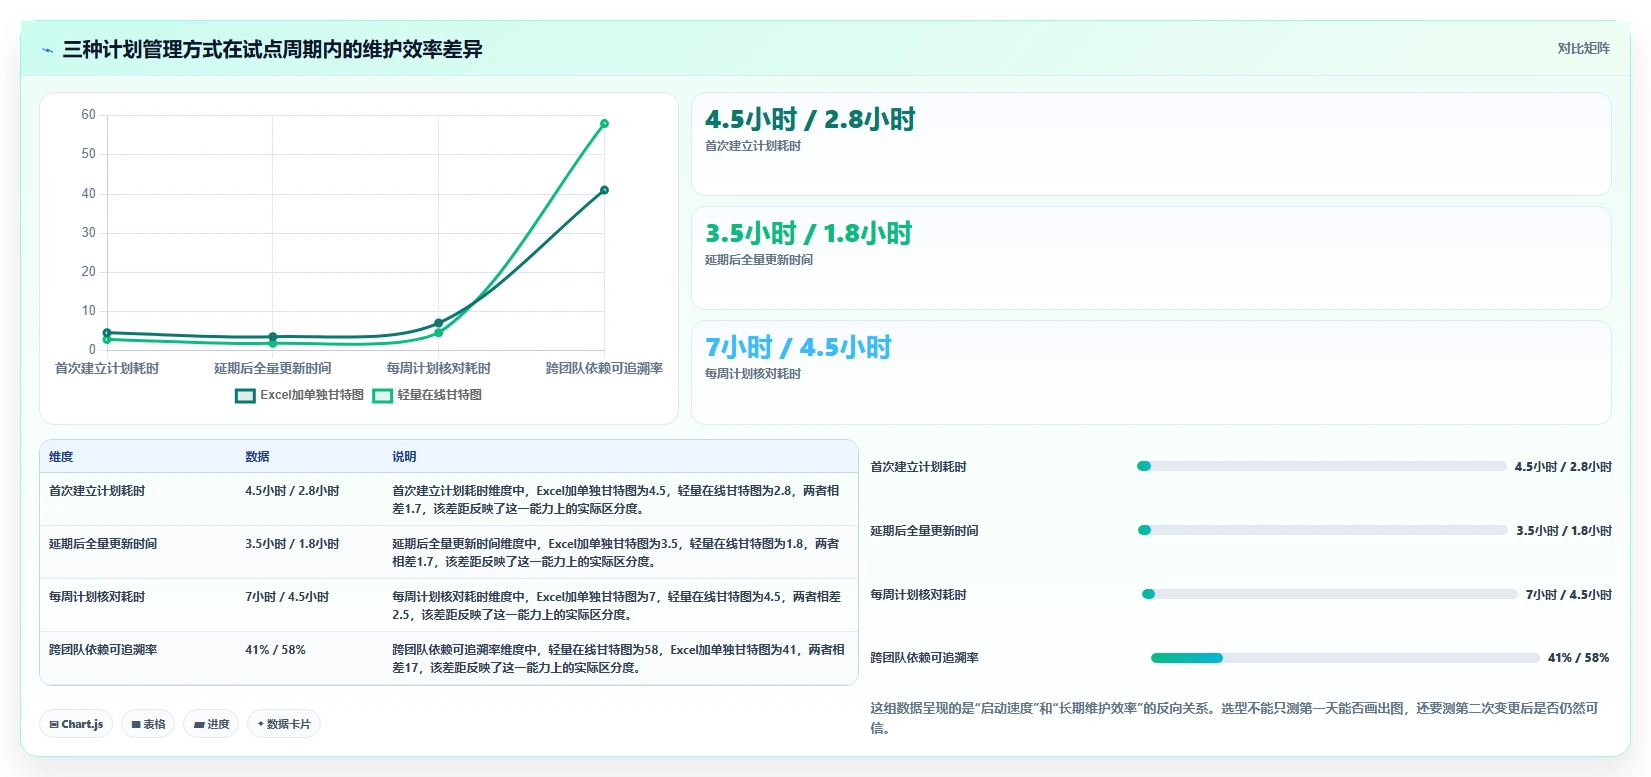This screenshot has width=1651, height=777.
Task: Toggle the 轻量在线甘特图 legend swatch
Action: 382,395
